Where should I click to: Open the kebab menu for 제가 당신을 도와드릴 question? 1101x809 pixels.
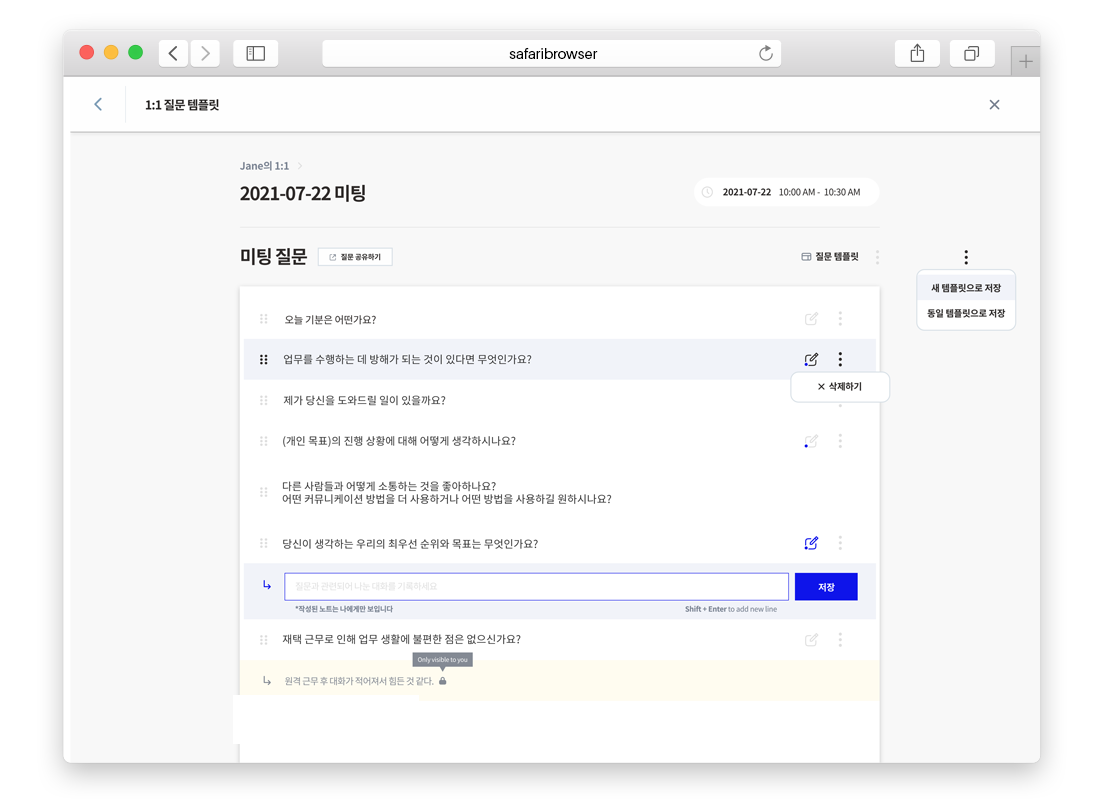[840, 399]
